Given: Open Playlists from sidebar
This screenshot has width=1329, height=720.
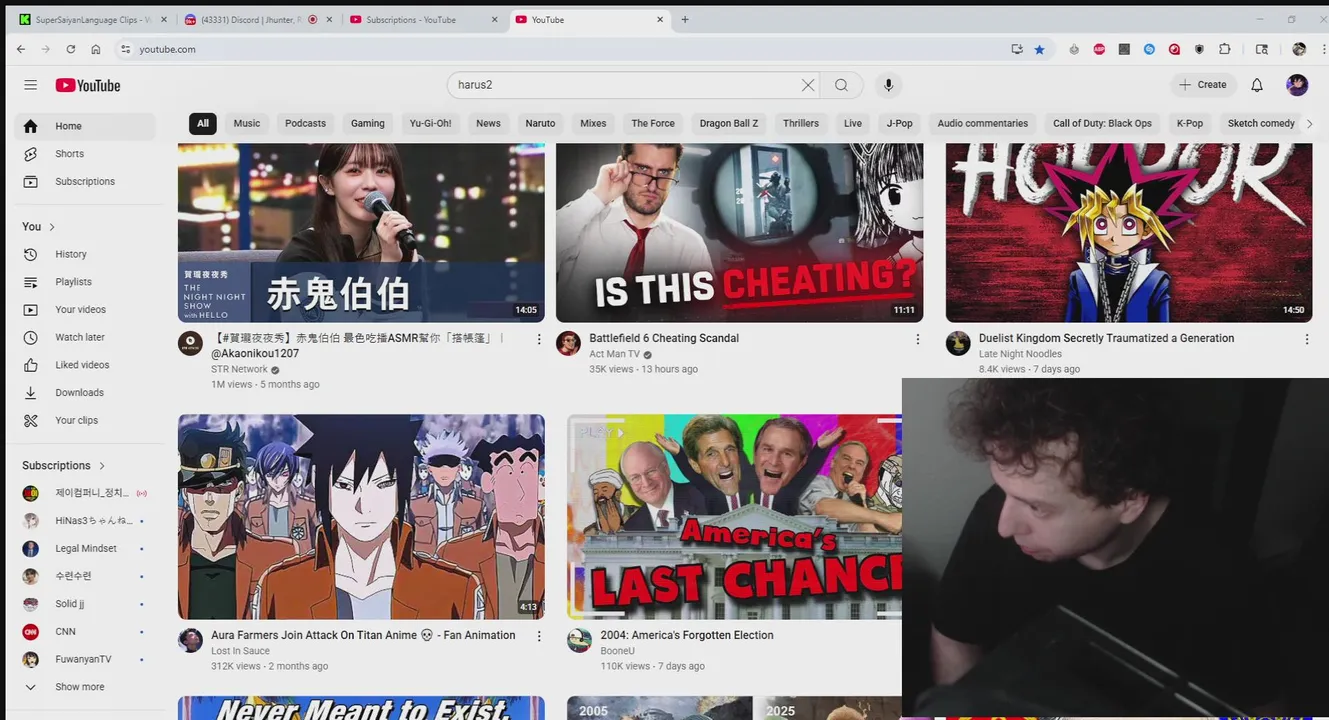Looking at the screenshot, I should [x=85, y=282].
